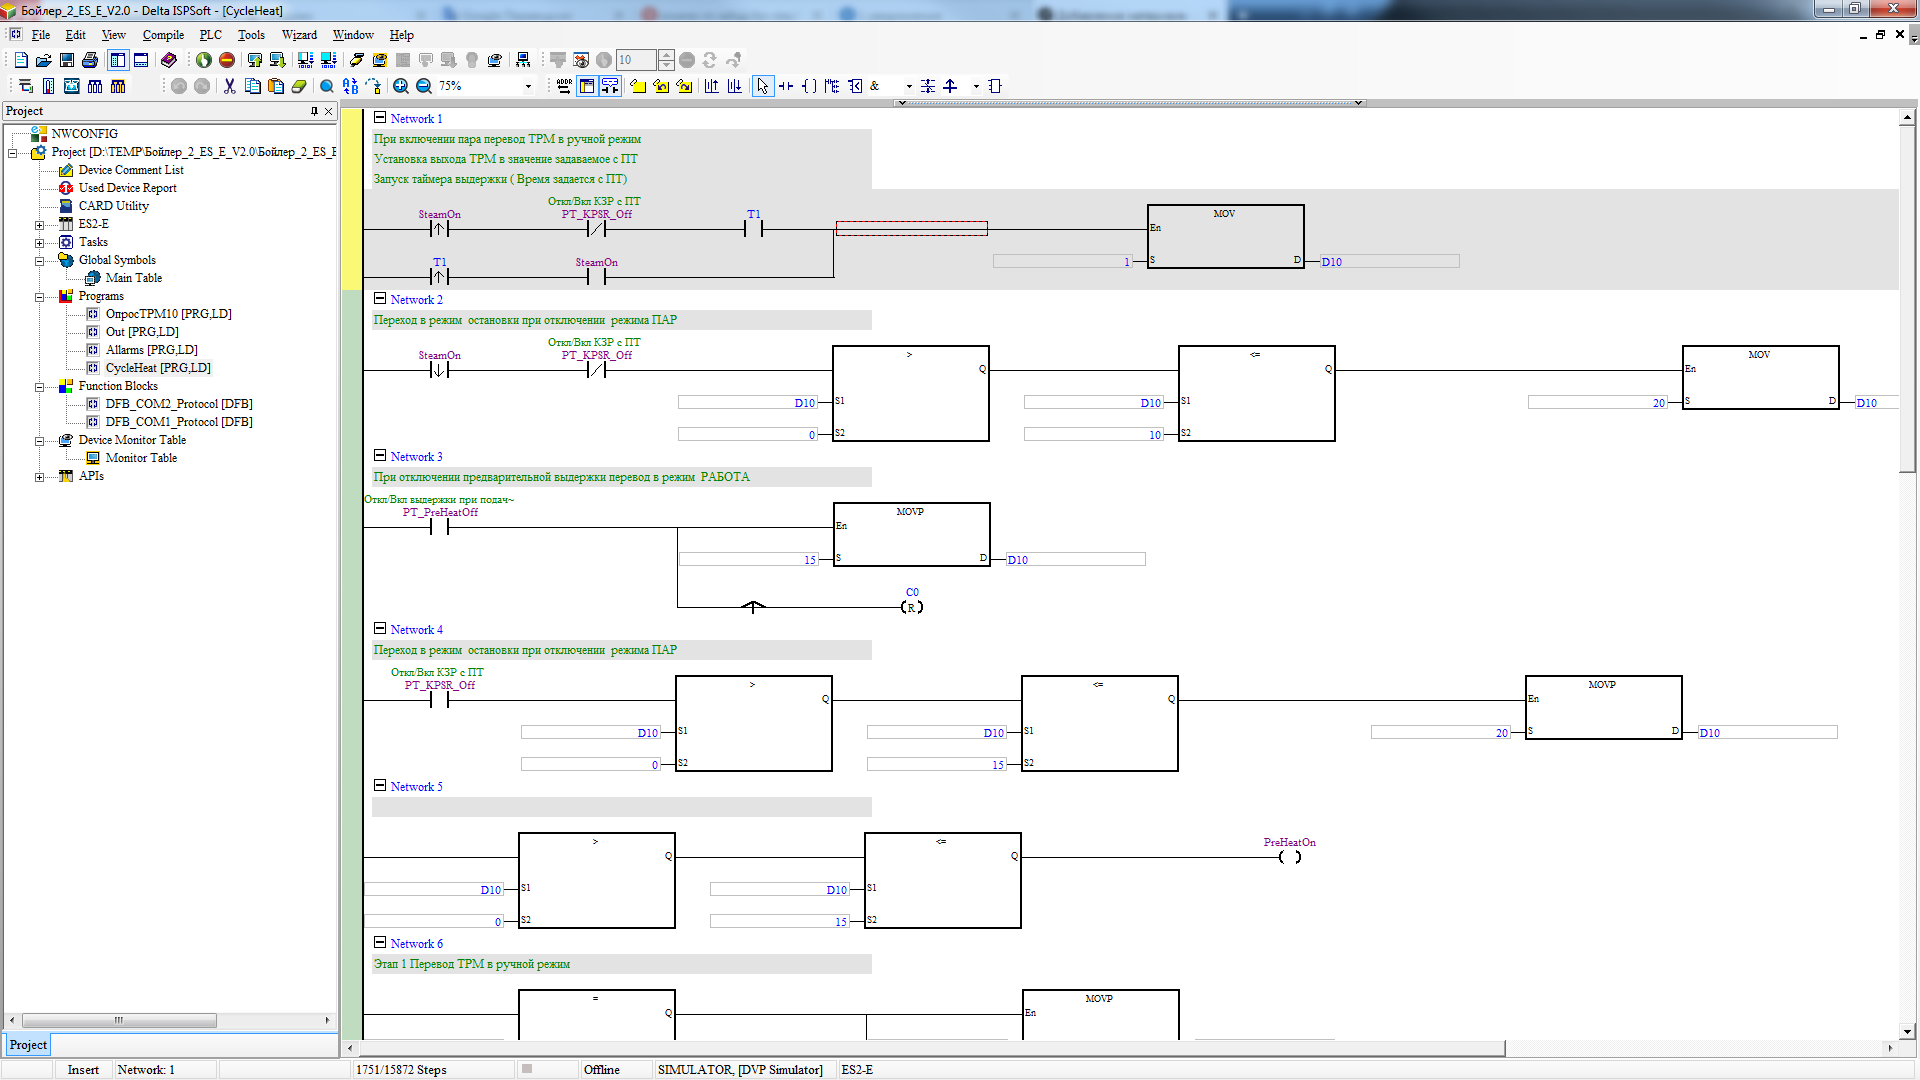
Task: Expand the Tasks tree node
Action: (x=39, y=243)
